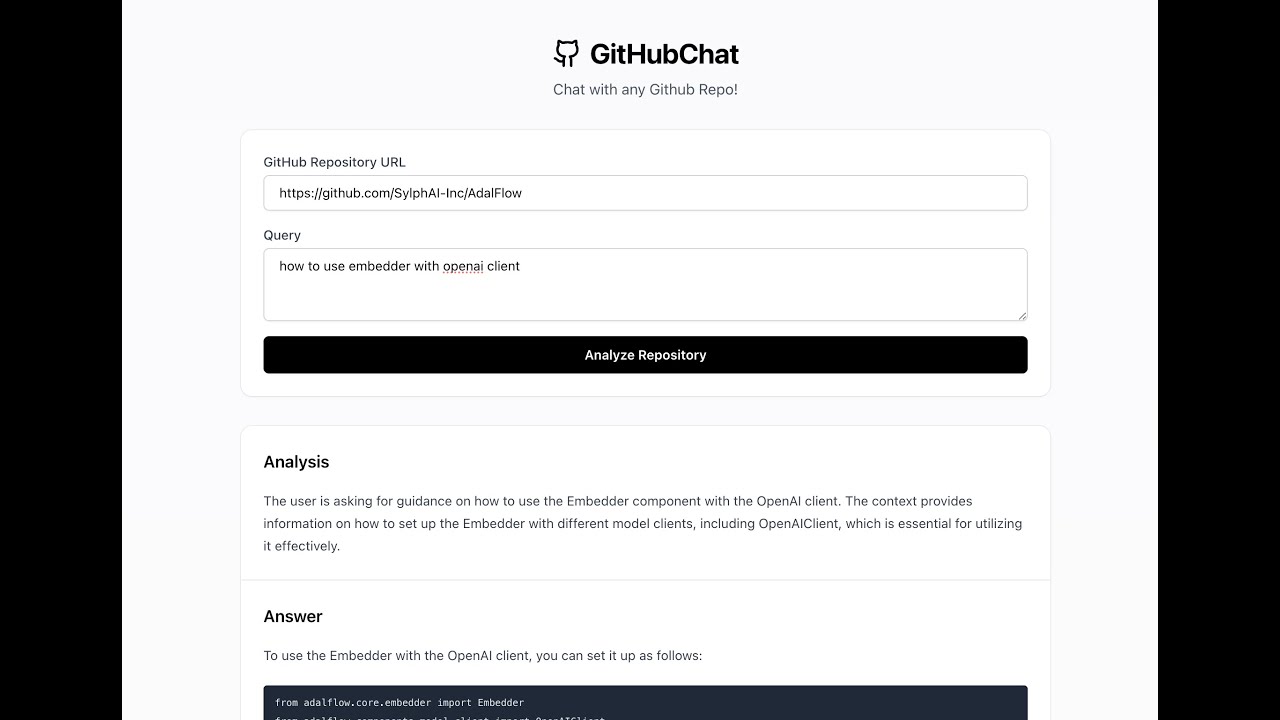Viewport: 1280px width, 720px height.
Task: Click the divider line above the Answer section
Action: coord(645,580)
